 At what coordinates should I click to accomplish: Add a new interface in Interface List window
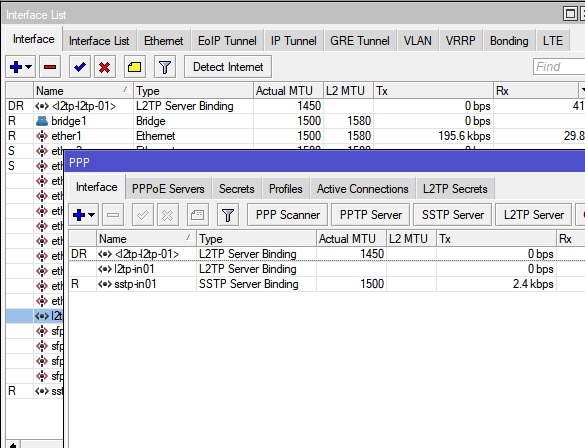[20, 67]
